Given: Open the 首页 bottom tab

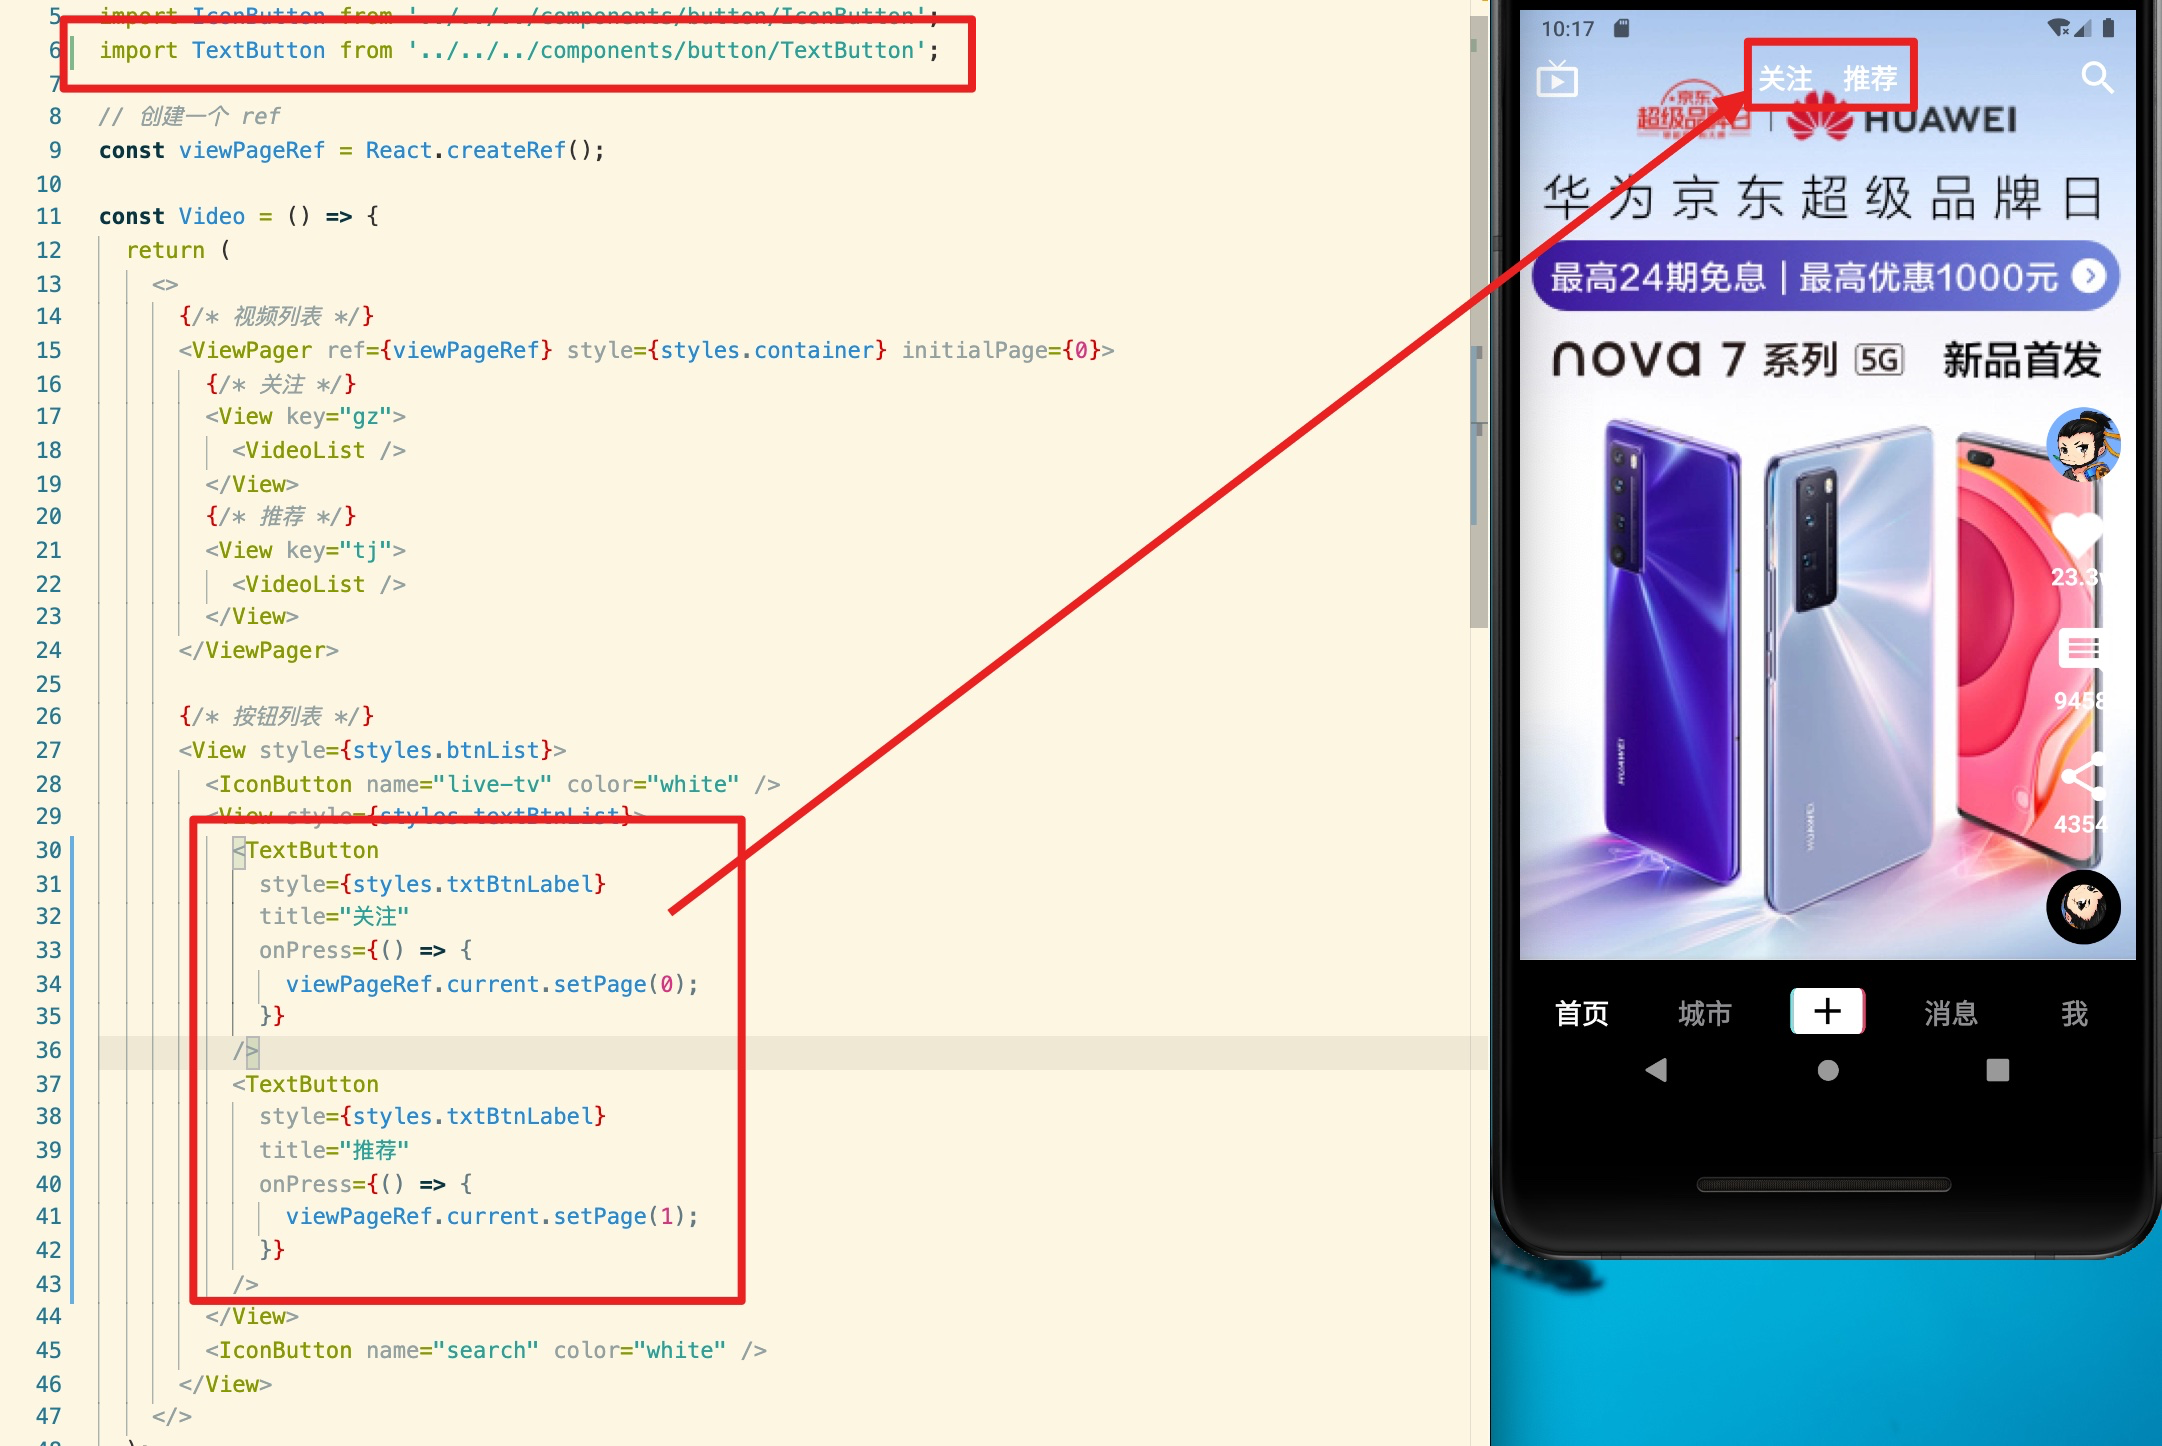Looking at the screenshot, I should tap(1581, 1013).
